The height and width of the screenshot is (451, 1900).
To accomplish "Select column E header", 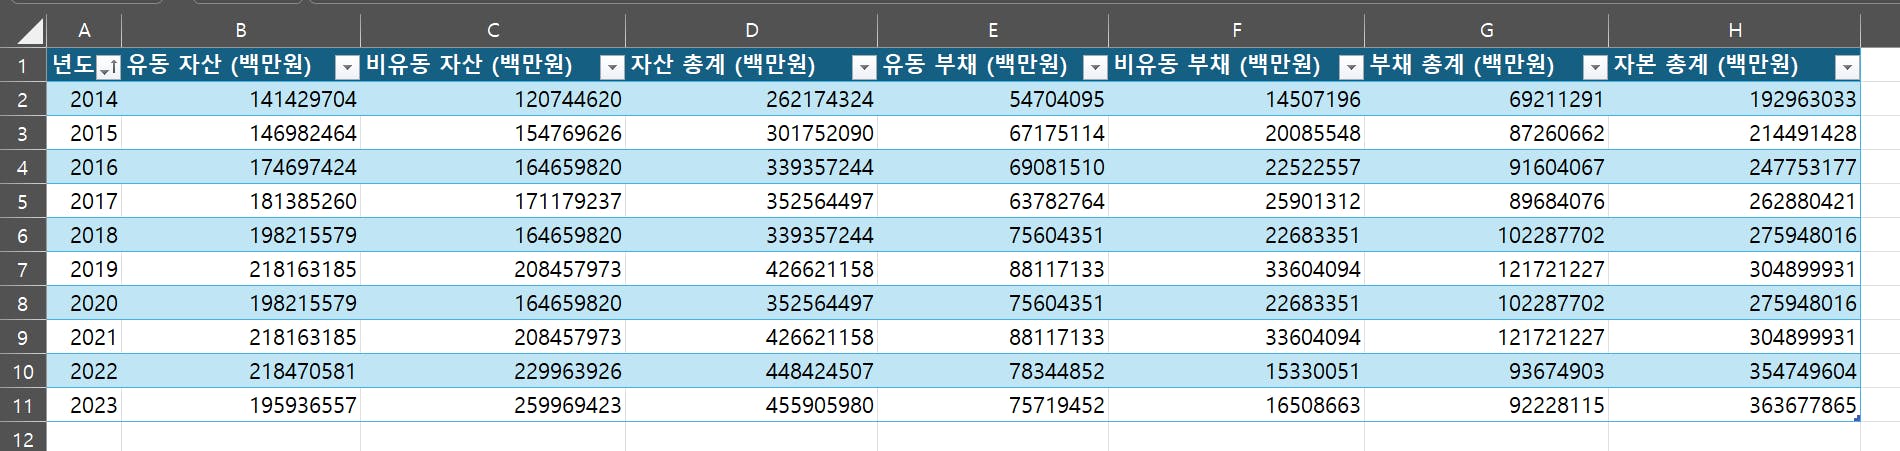I will click(993, 31).
